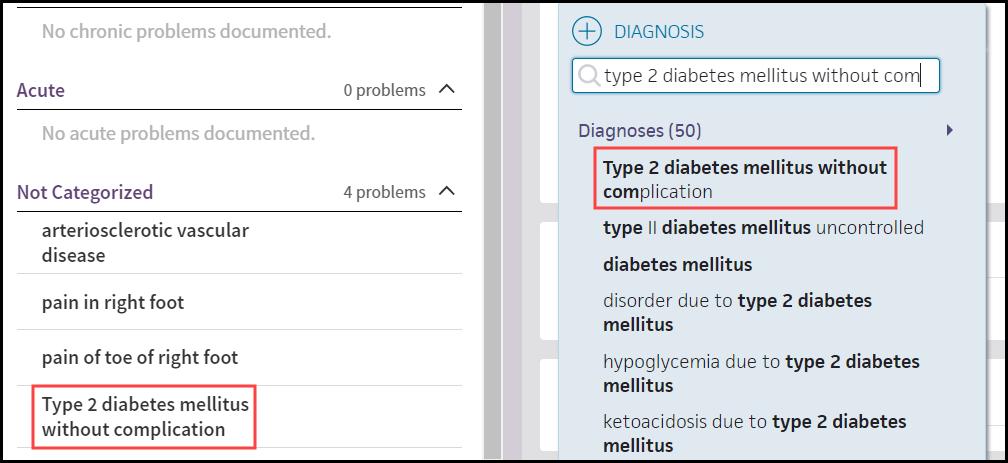Select ketoacidosis due to type 2 diabetes mellitus
The height and width of the screenshot is (463, 1008).
pos(755,433)
